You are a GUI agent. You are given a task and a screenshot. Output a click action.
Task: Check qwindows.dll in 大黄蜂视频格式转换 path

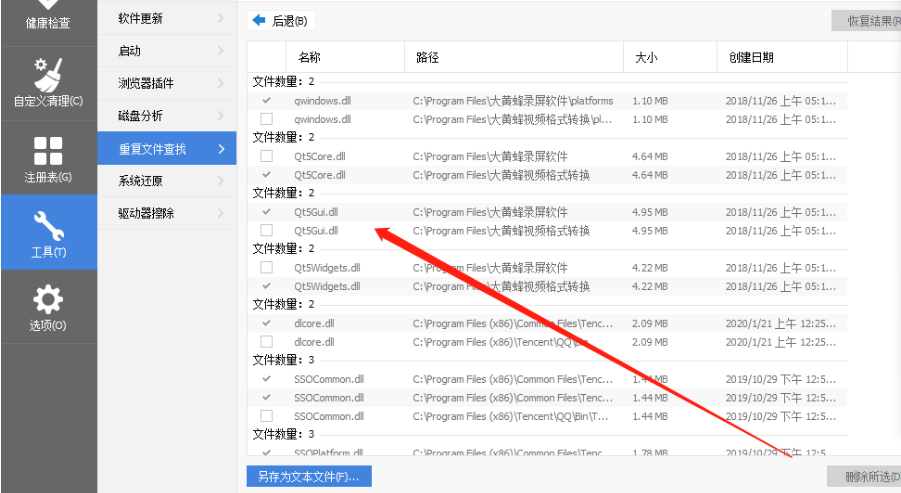click(x=266, y=119)
